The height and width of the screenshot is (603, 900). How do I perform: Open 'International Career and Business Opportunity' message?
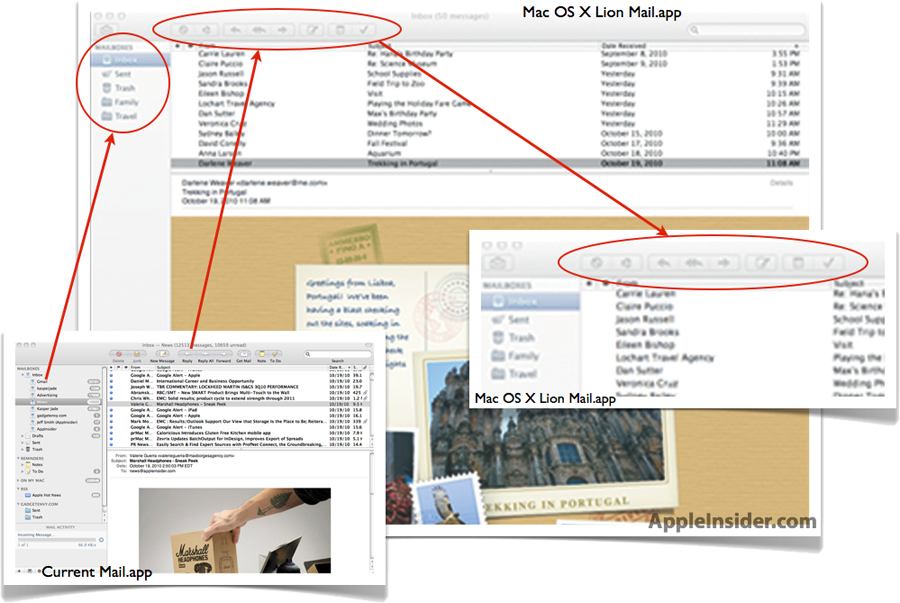tap(238, 381)
